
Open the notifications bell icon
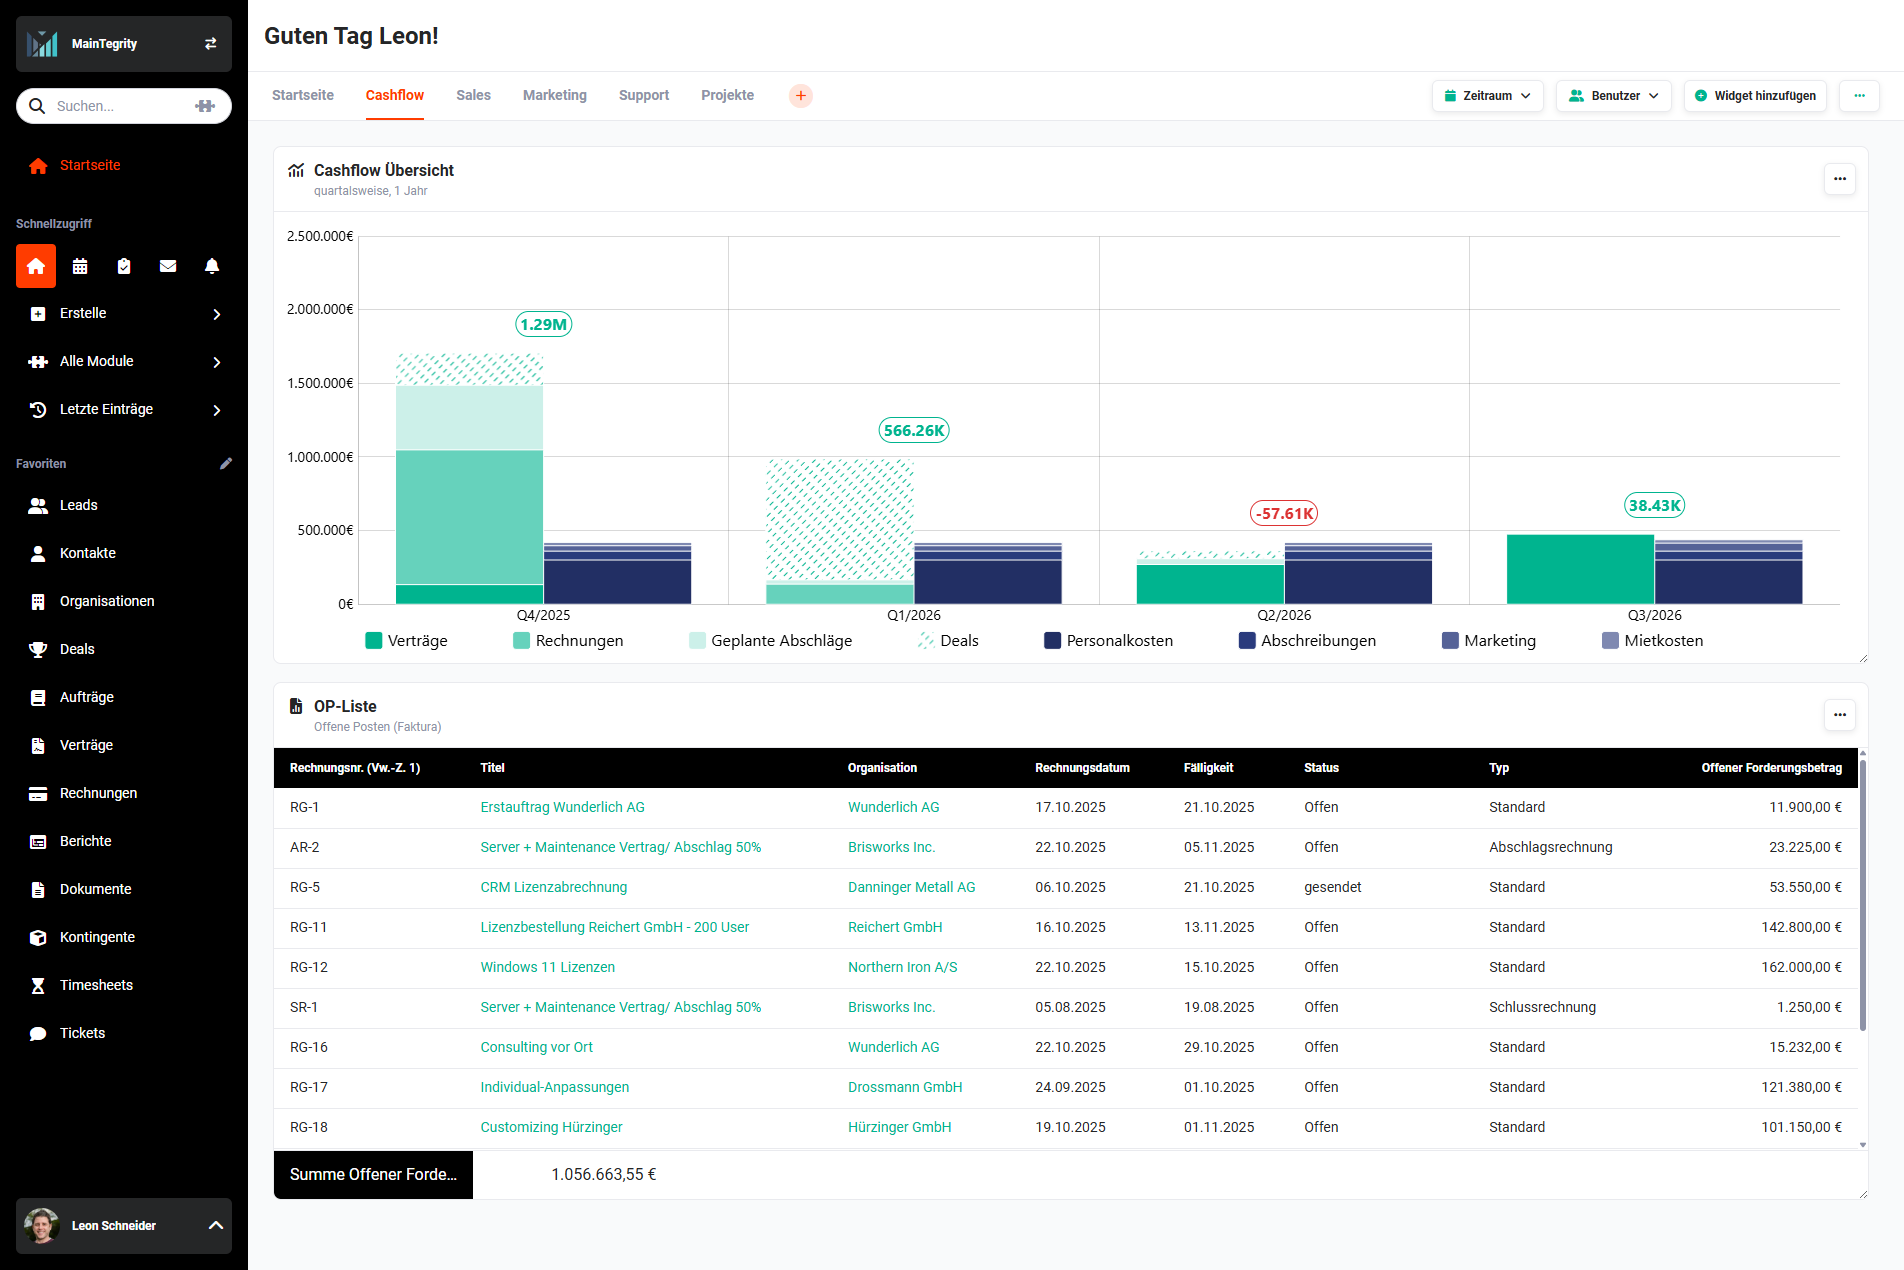click(212, 266)
